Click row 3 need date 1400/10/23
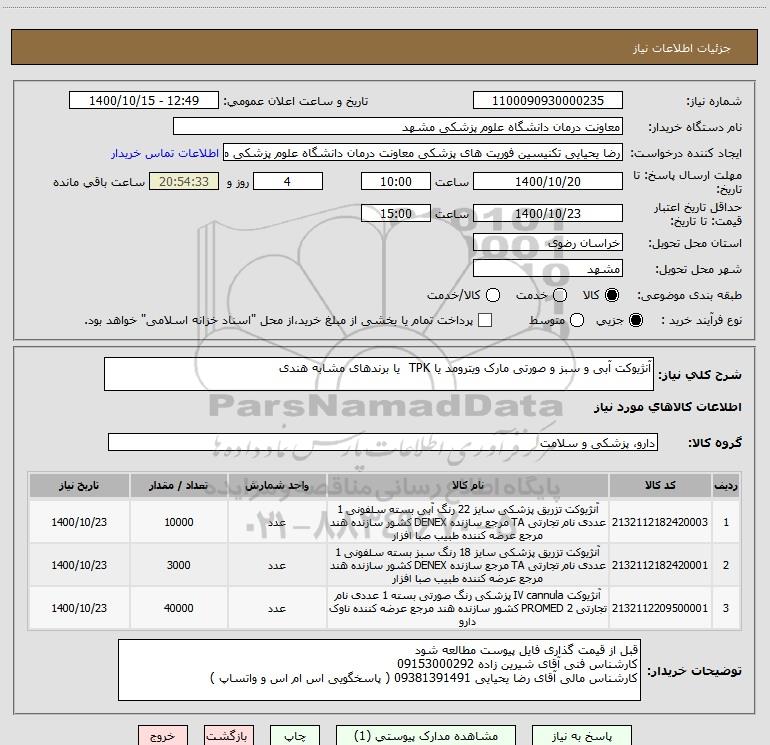This screenshot has width=770, height=745. (79, 608)
